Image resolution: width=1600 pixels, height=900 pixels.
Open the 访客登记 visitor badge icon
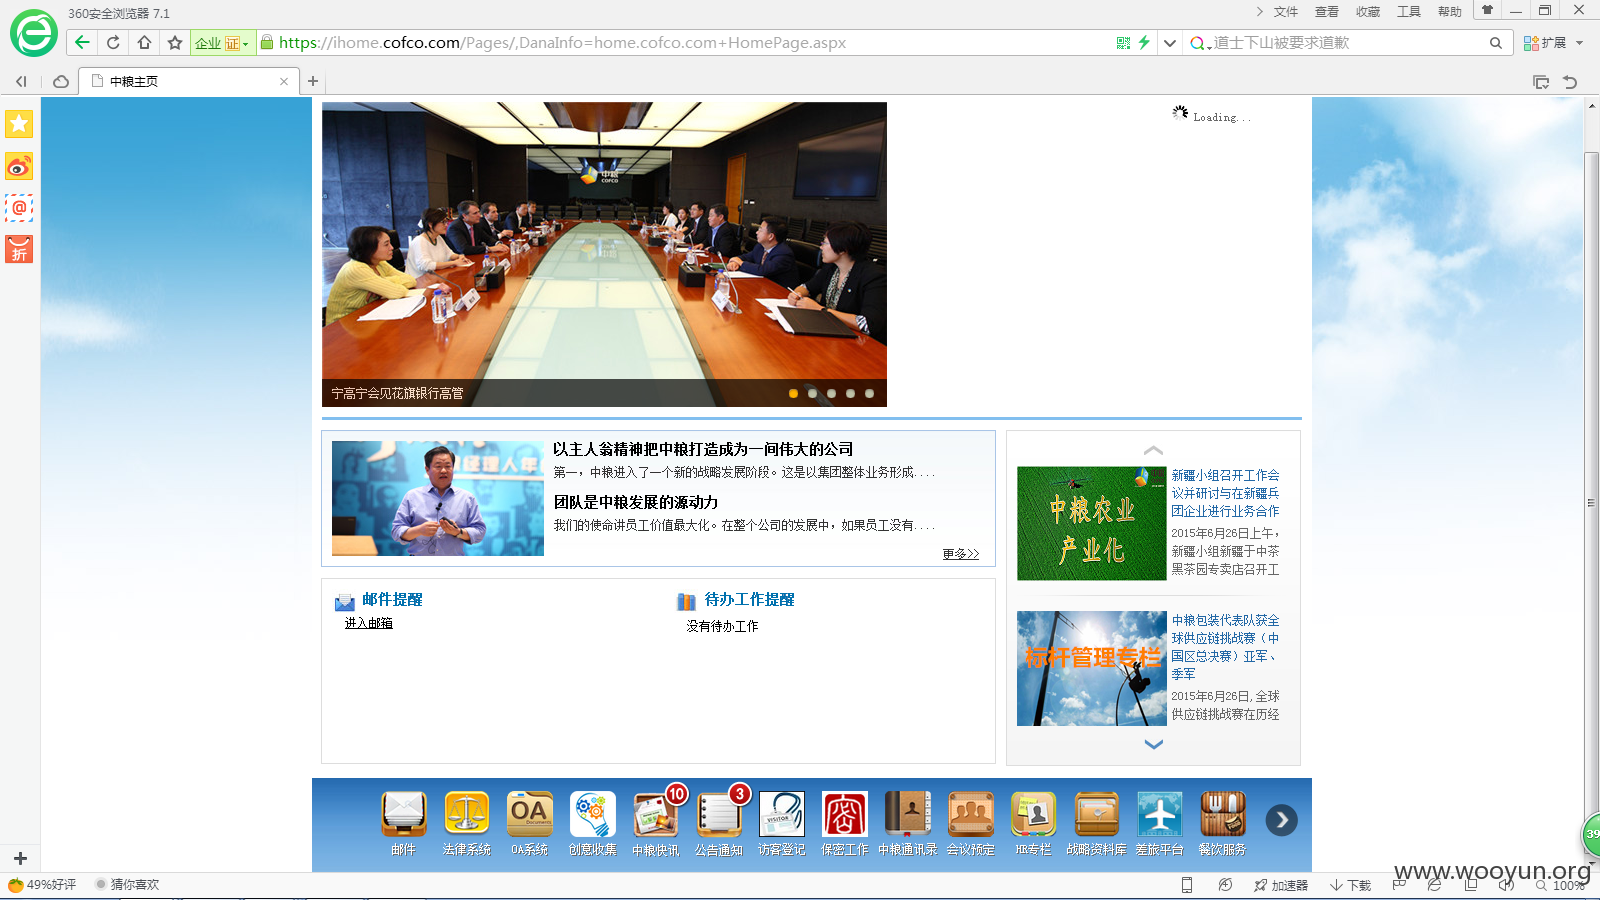782,814
